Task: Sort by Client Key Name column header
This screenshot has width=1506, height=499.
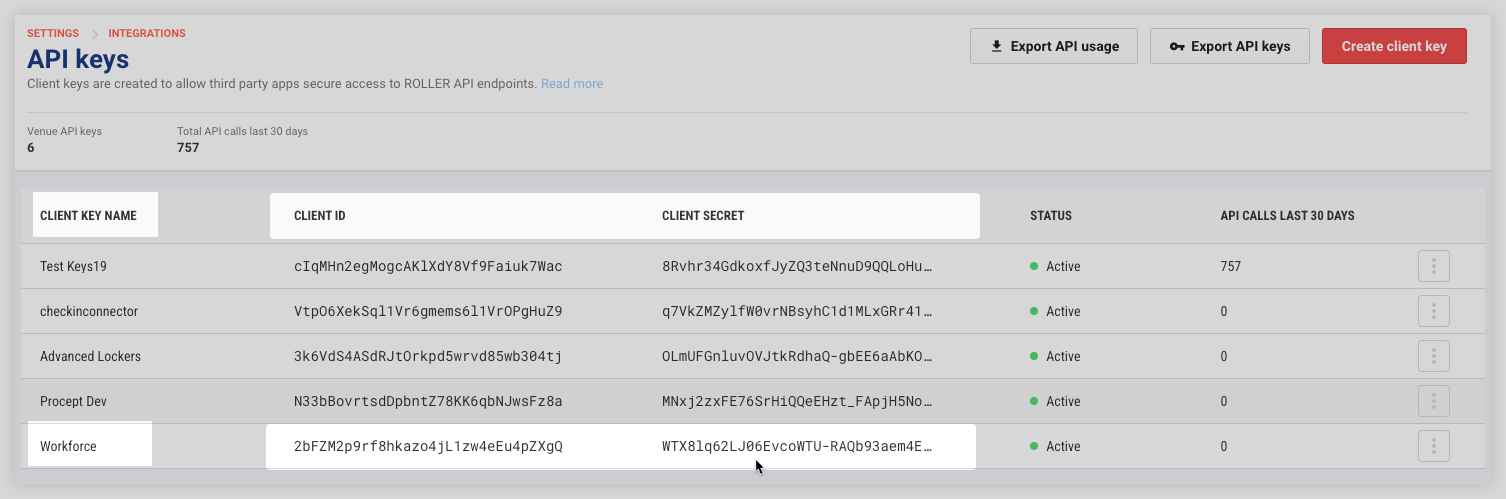Action: tap(88, 216)
